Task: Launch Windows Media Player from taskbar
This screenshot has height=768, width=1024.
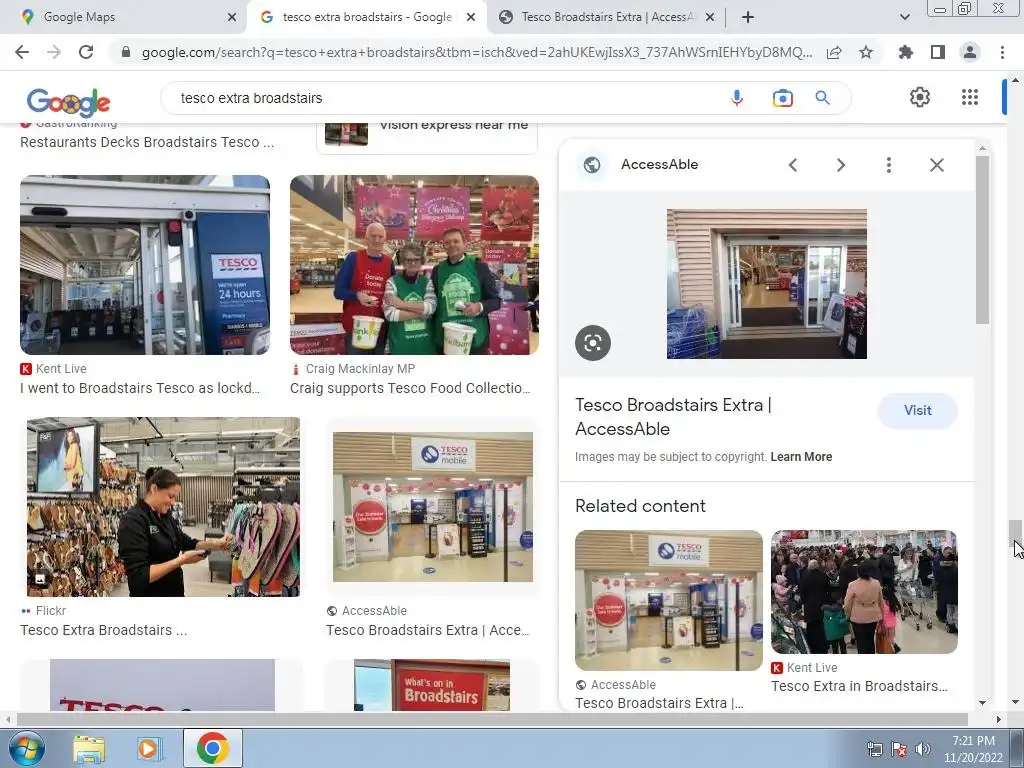Action: (148, 749)
